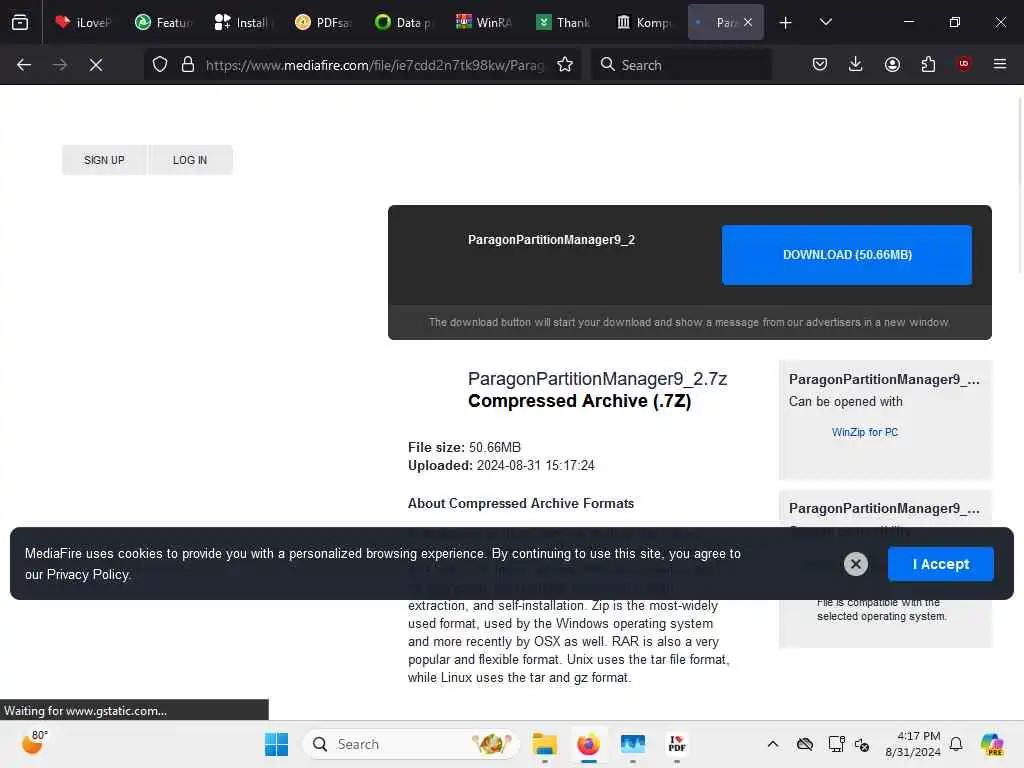
Task: Open Windows Start menu
Action: click(276, 744)
